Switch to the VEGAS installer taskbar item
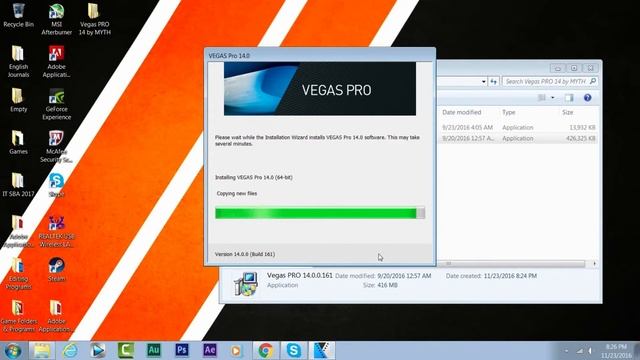Viewport: 640px width, 360px height. 322,351
